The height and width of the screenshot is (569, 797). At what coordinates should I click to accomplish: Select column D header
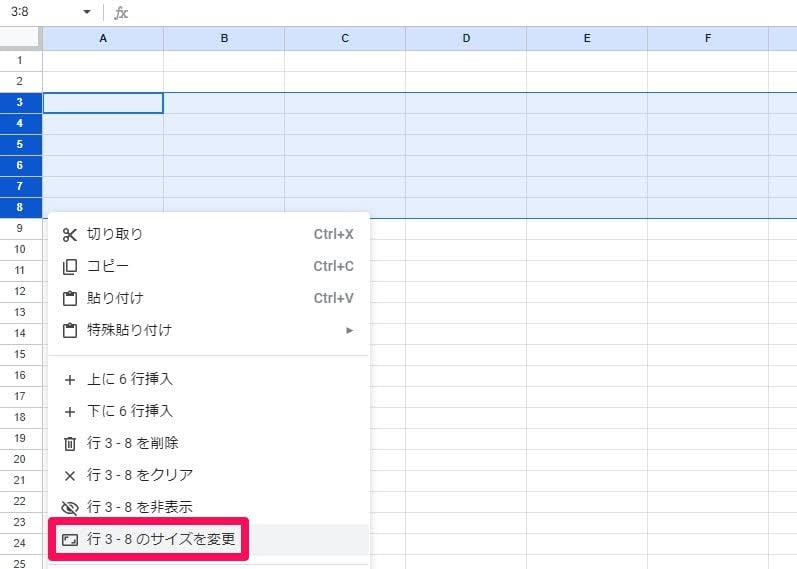tap(466, 39)
